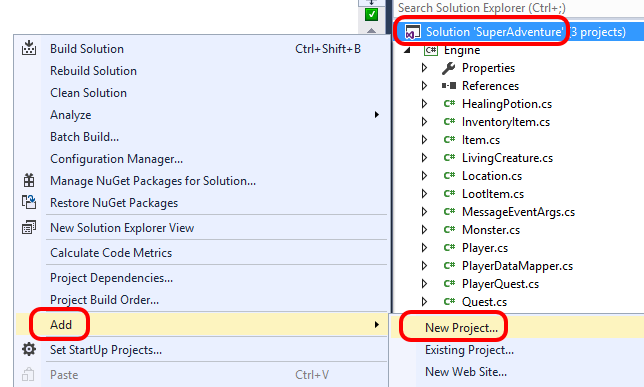Expand the References node

coord(424,85)
